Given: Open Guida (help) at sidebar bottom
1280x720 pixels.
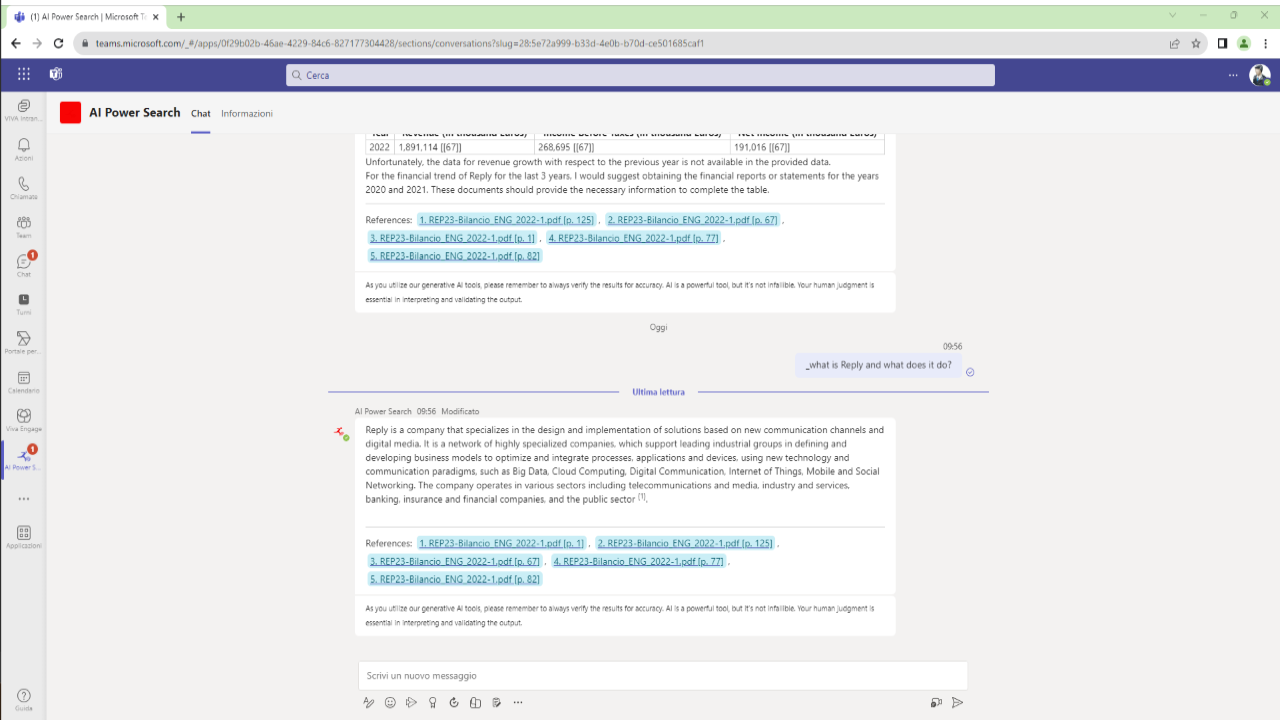Looking at the screenshot, I should 23,699.
